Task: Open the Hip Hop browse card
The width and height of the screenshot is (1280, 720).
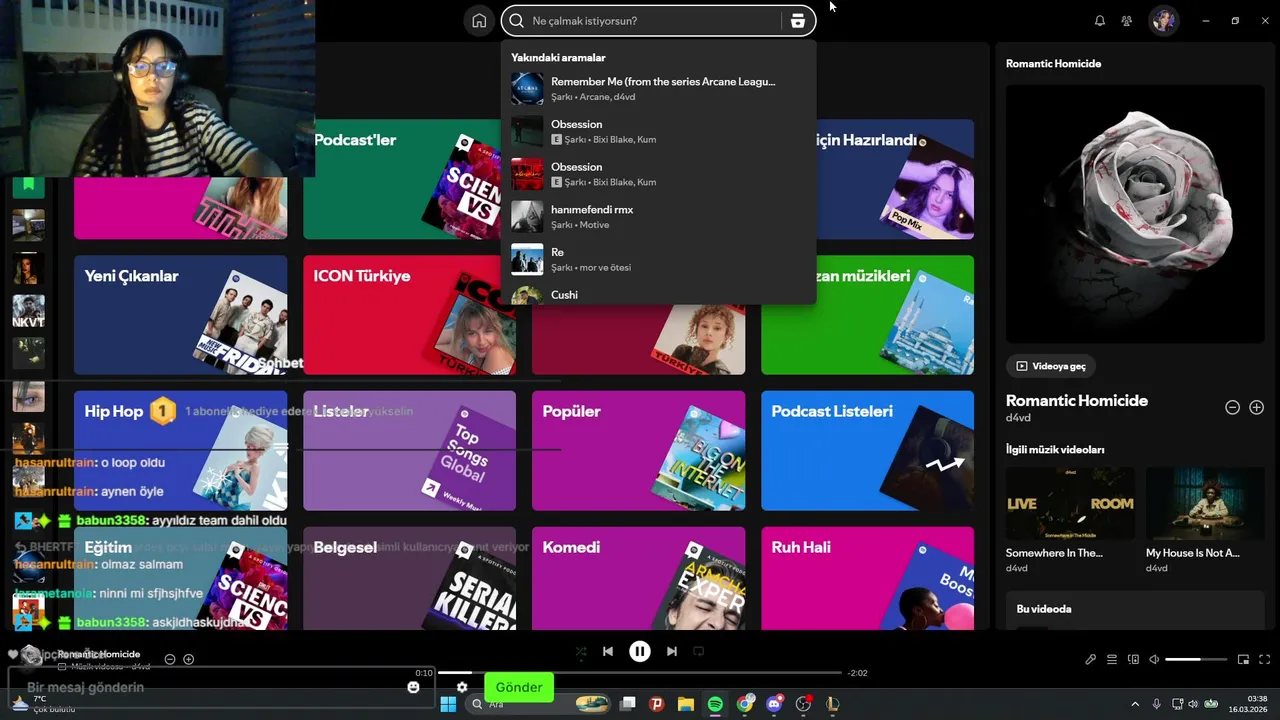Action: click(x=180, y=450)
